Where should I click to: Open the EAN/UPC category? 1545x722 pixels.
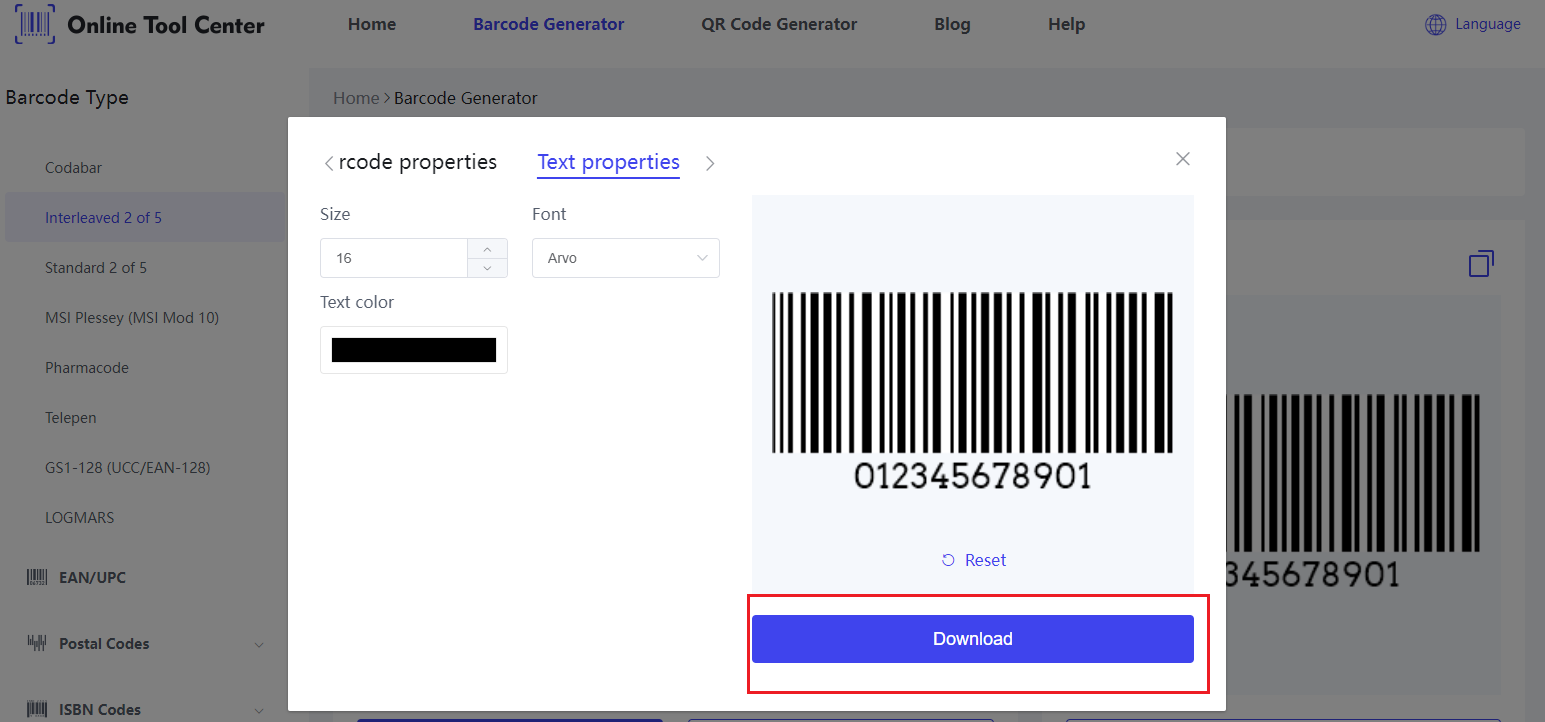92,578
